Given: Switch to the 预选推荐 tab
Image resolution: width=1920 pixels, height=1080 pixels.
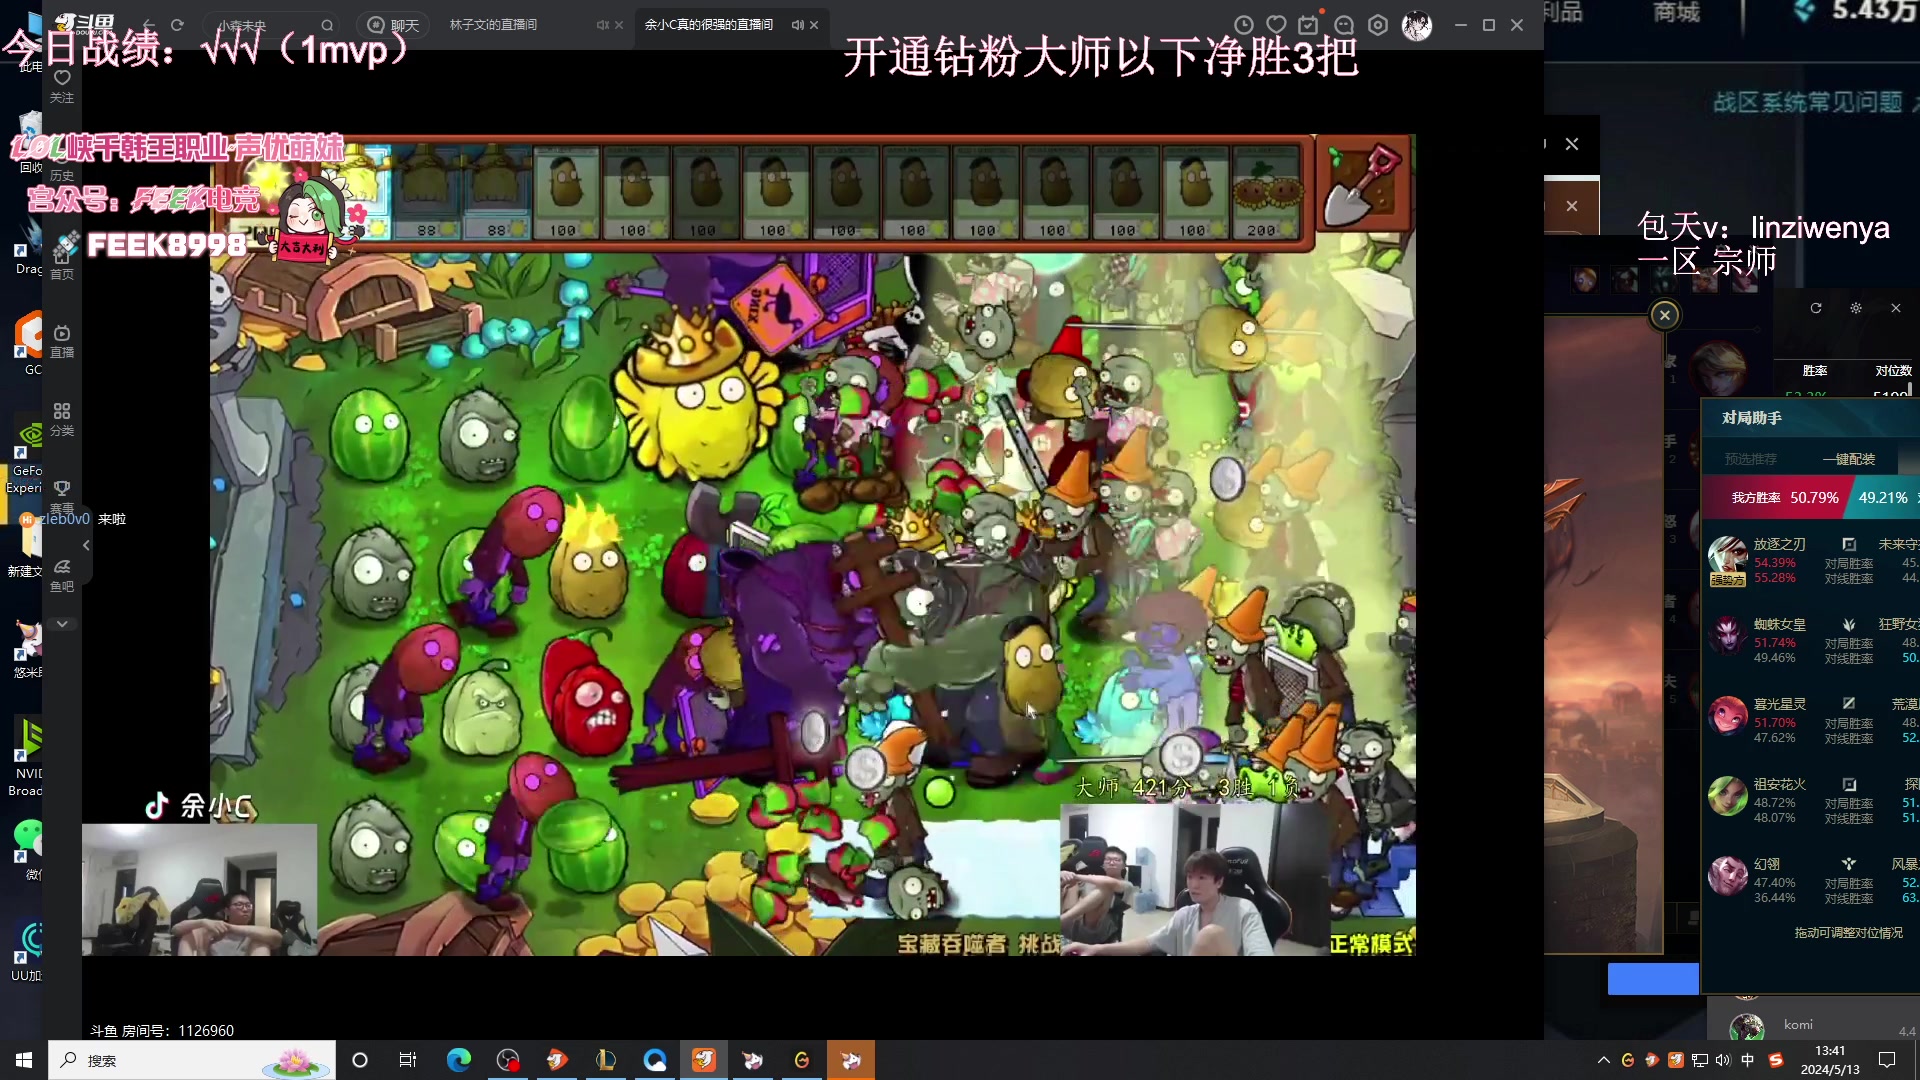Looking at the screenshot, I should click(1751, 459).
